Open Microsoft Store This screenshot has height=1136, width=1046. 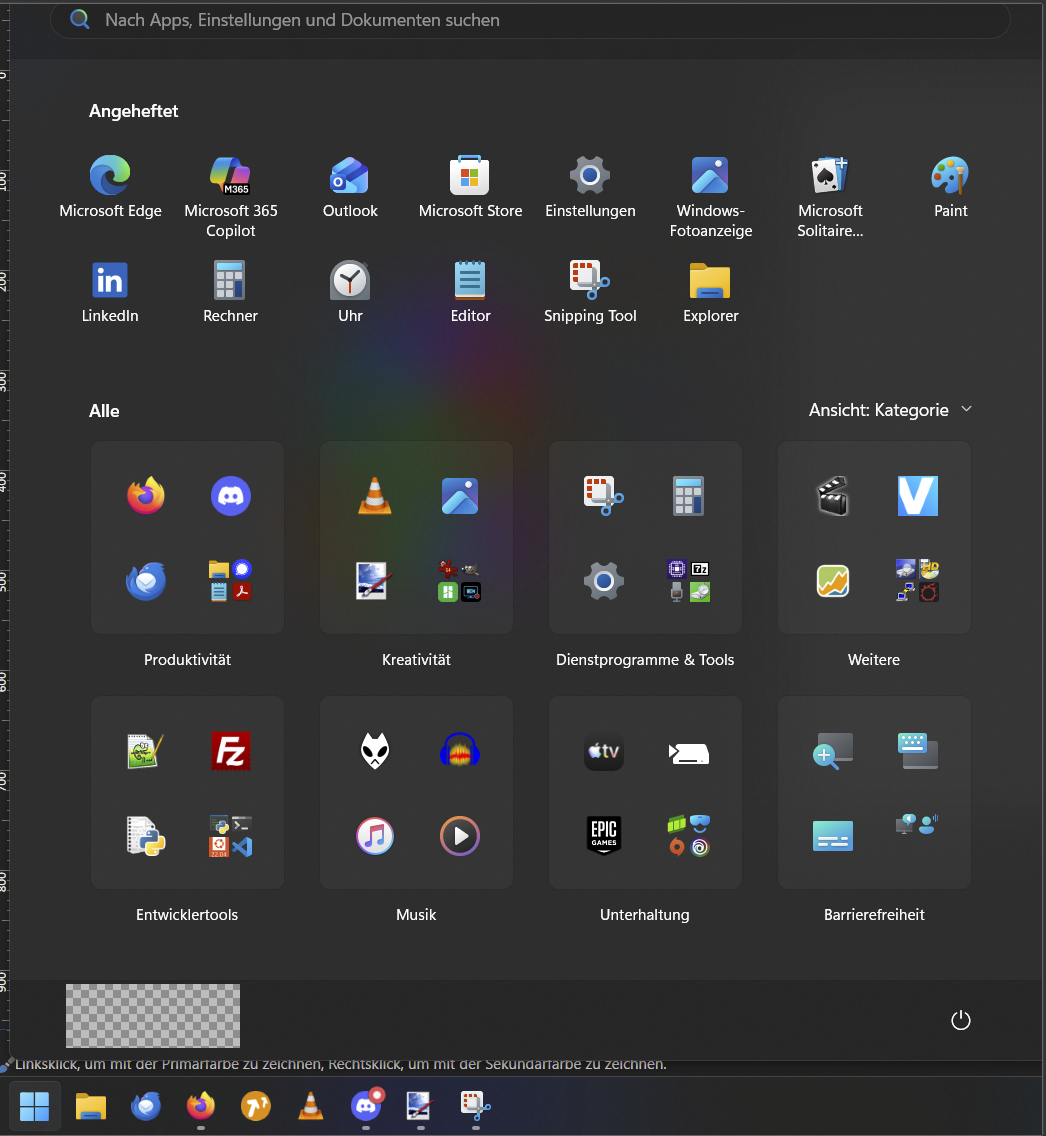point(470,186)
